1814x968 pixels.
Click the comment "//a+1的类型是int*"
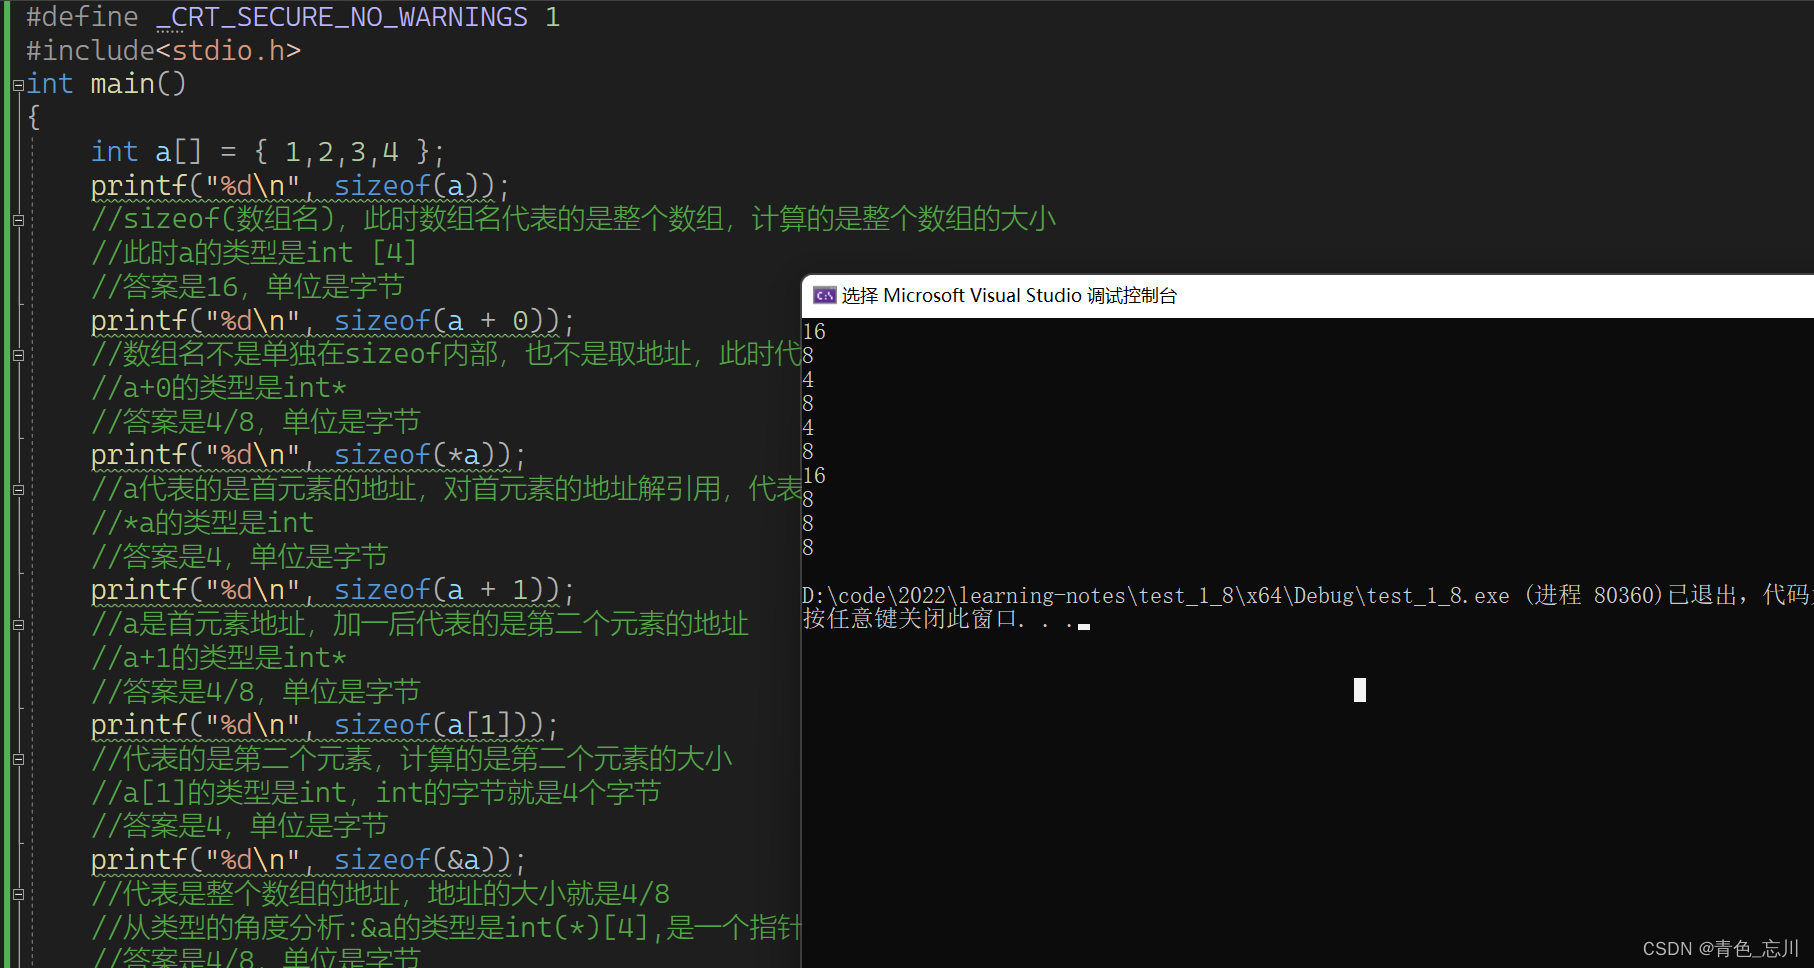219,658
